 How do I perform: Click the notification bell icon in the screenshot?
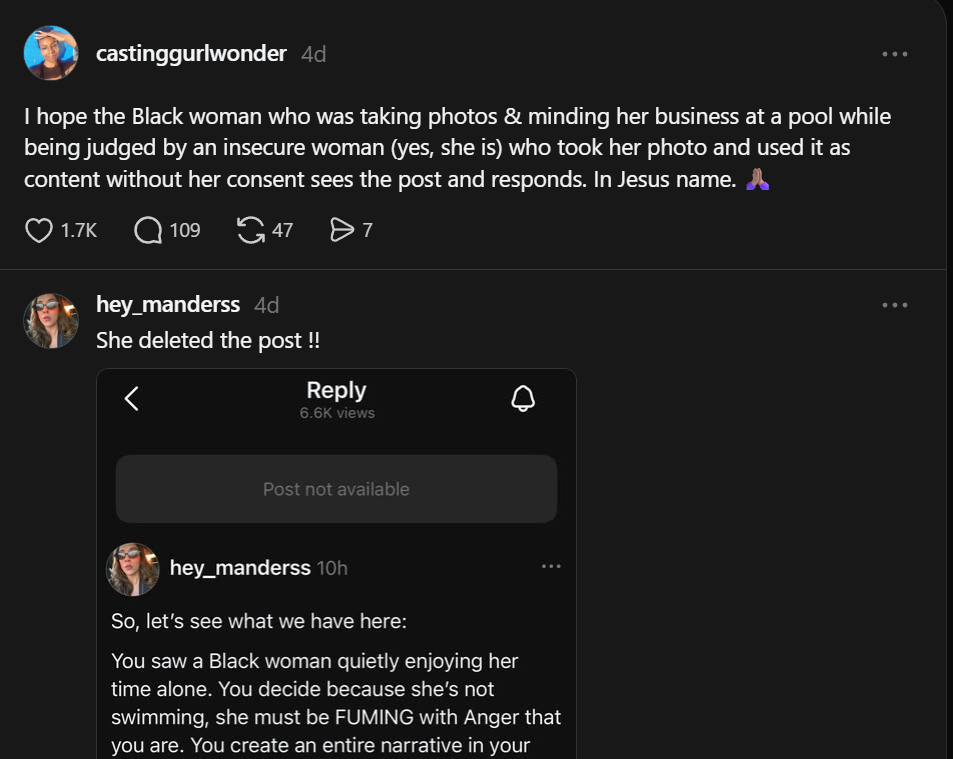point(523,399)
